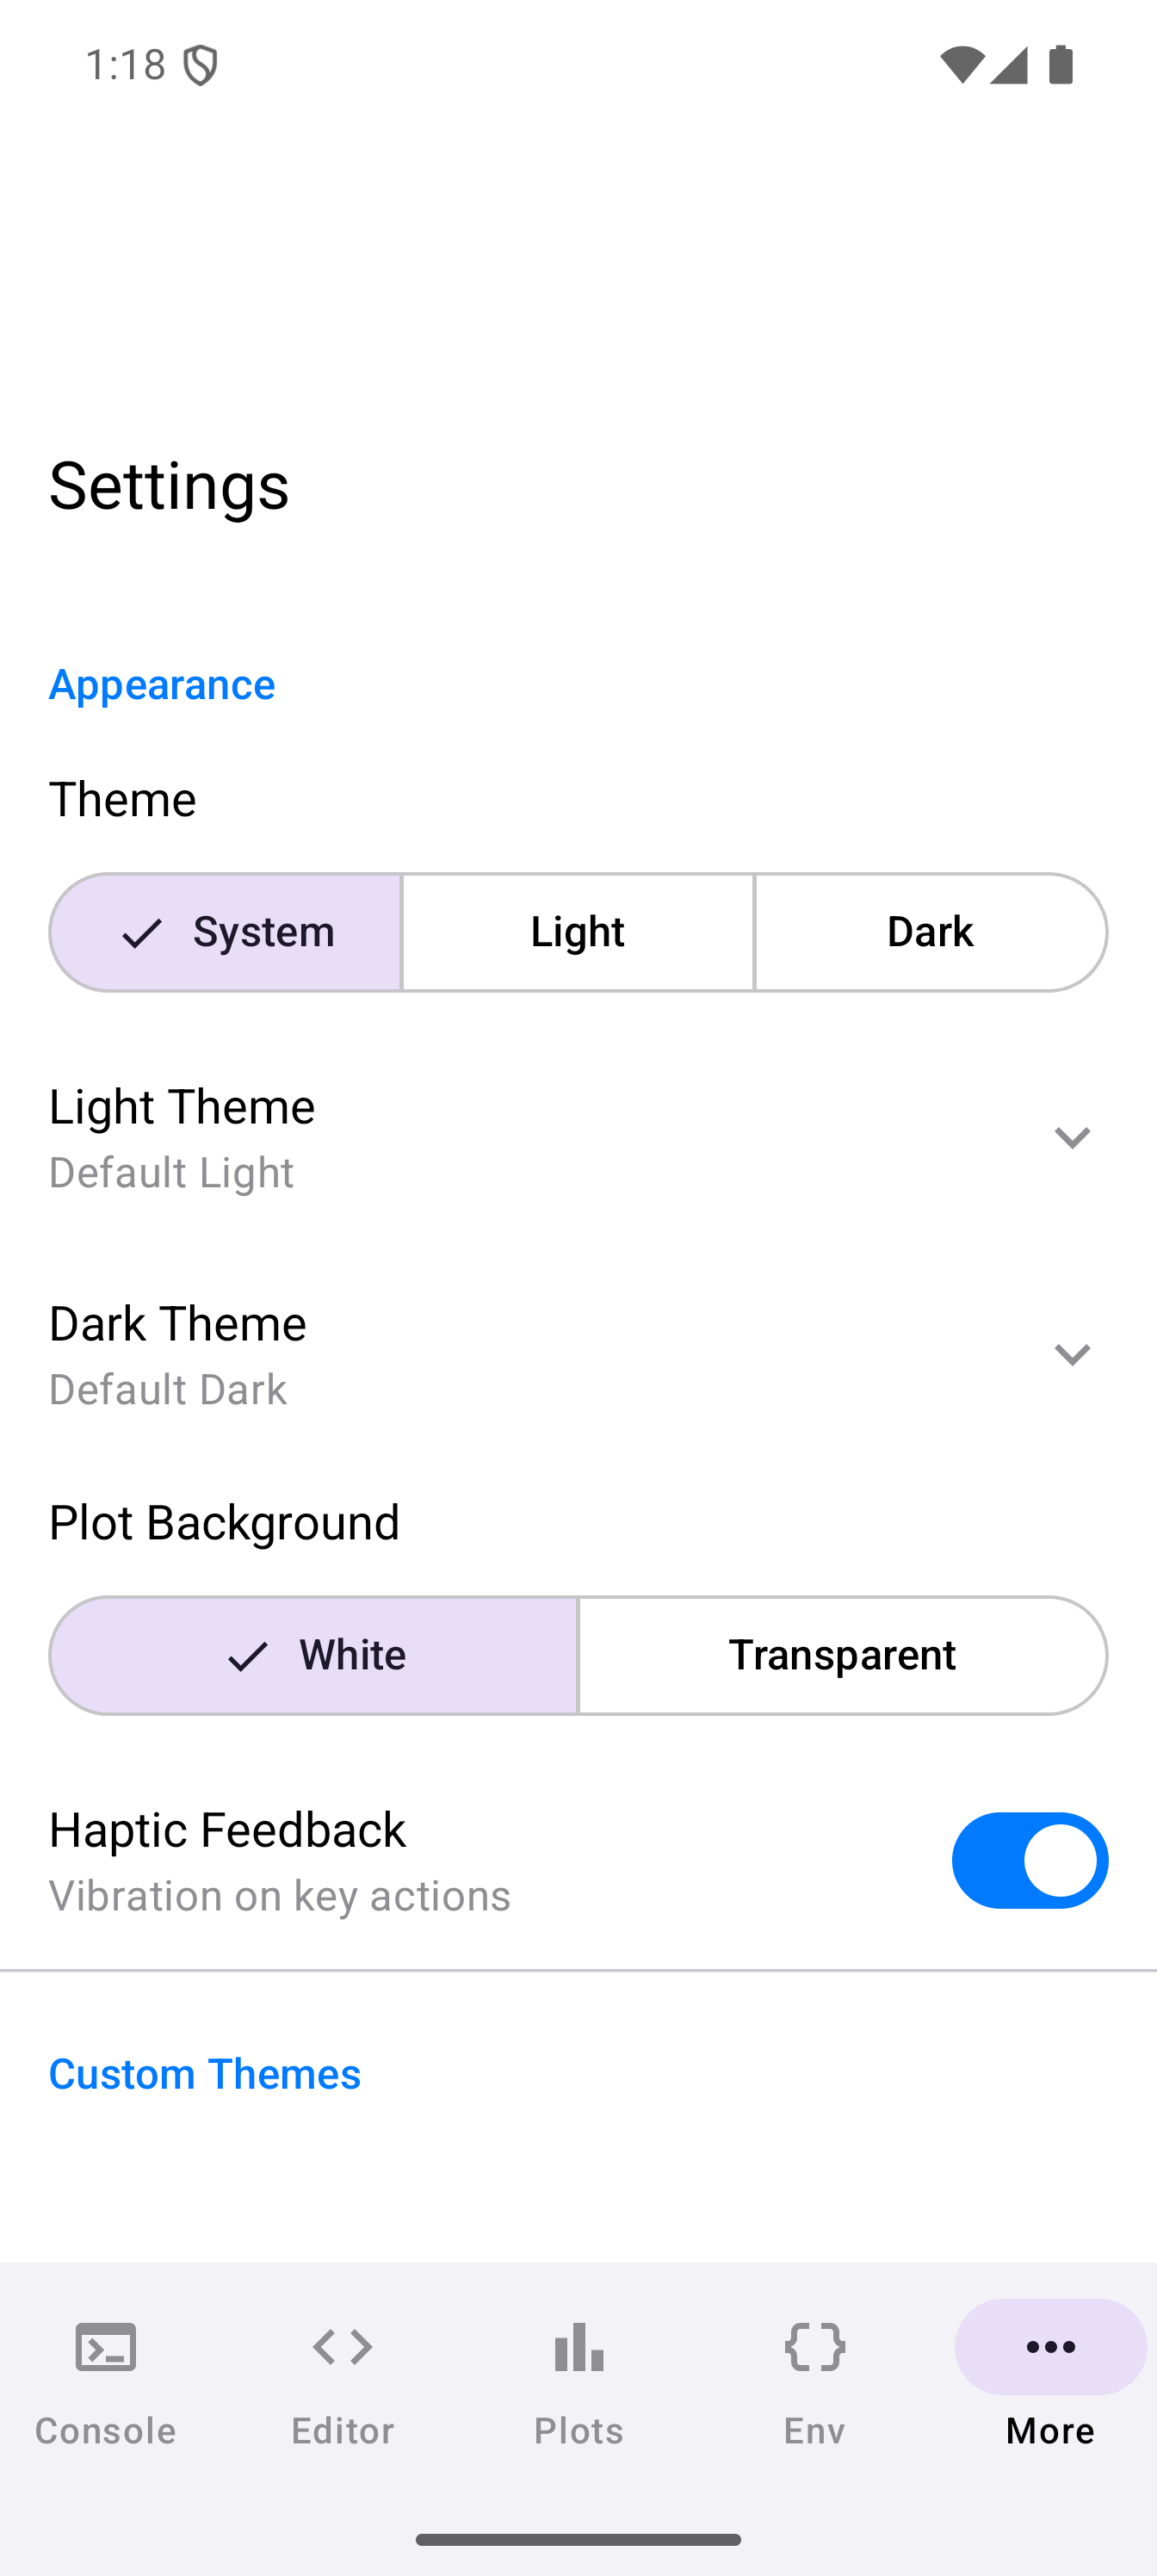1157x2576 pixels.
Task: Set plot background to Transparent
Action: [842, 1655]
